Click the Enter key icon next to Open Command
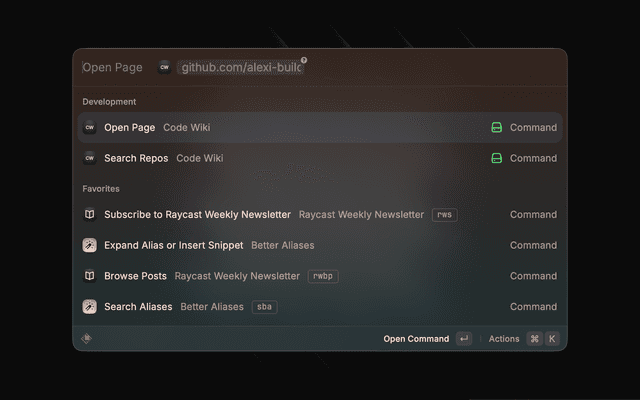640x400 pixels. coord(463,339)
